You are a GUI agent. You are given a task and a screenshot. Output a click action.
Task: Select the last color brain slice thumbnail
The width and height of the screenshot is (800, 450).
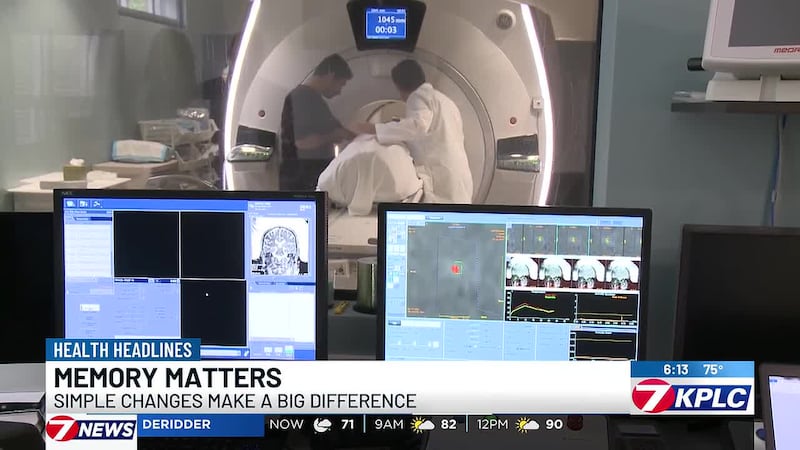(623, 273)
